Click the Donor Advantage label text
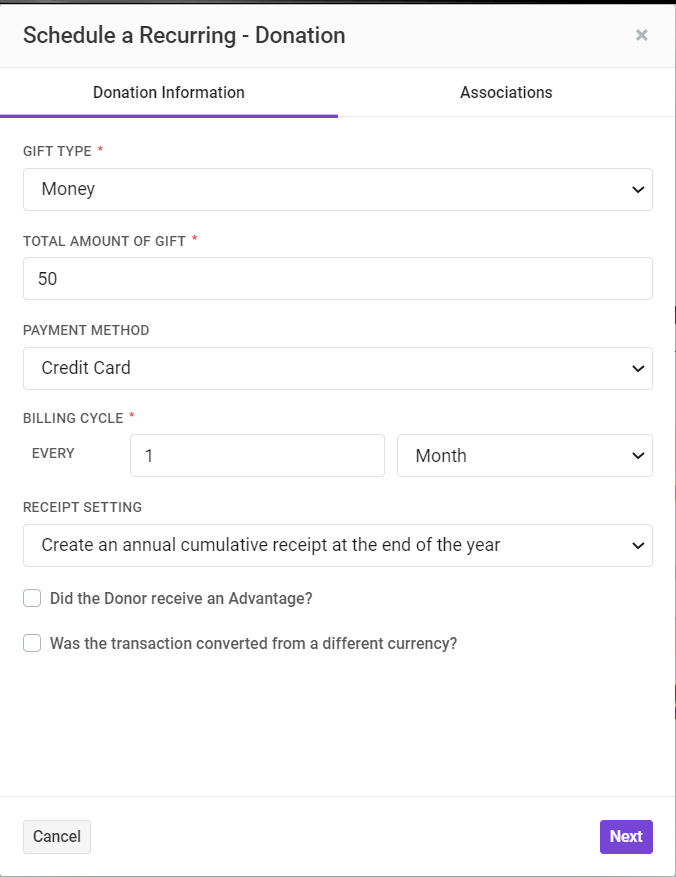This screenshot has width=676, height=877. tap(181, 598)
